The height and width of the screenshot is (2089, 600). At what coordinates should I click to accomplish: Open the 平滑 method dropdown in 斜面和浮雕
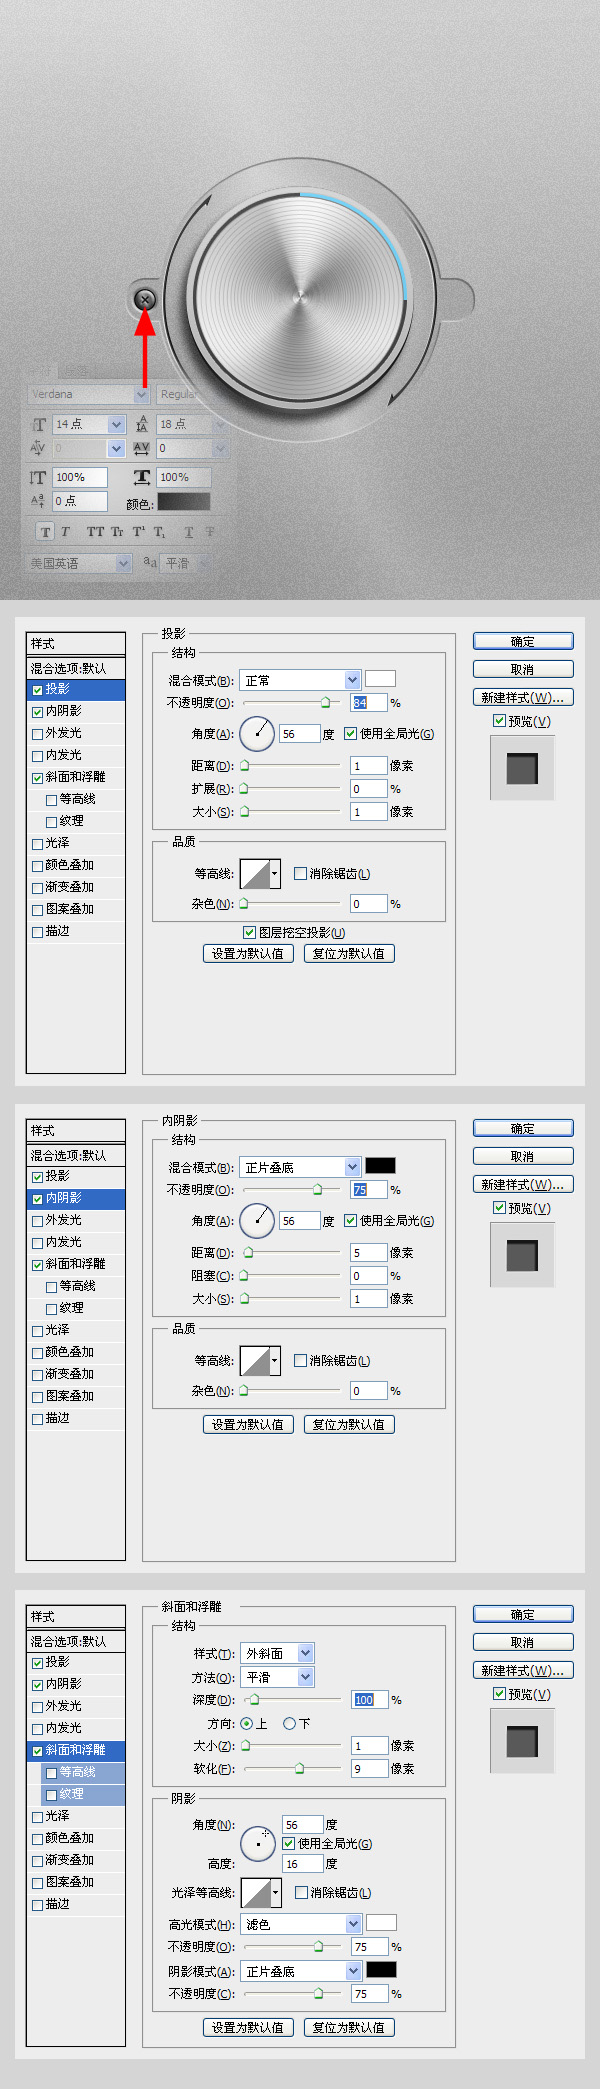pyautogui.click(x=278, y=1676)
